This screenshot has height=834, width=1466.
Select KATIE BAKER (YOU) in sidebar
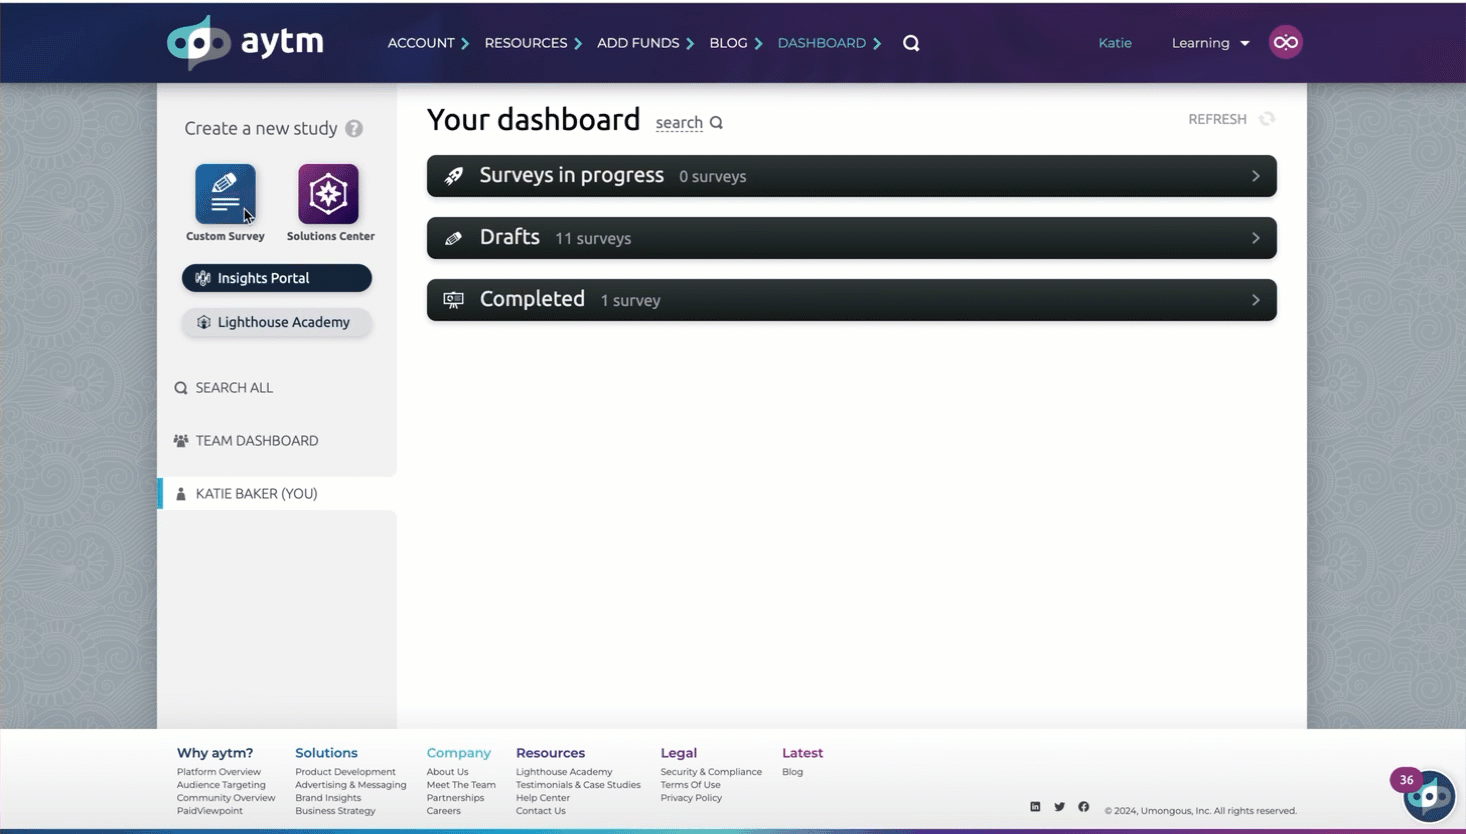[257, 494]
